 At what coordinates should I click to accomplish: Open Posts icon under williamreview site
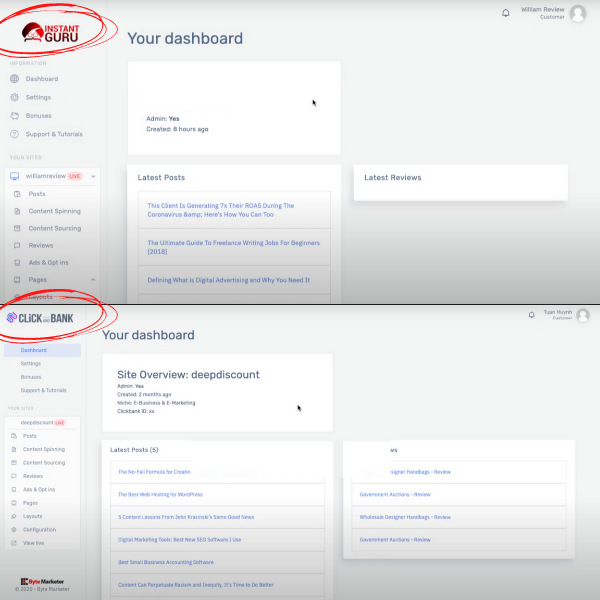[17, 194]
